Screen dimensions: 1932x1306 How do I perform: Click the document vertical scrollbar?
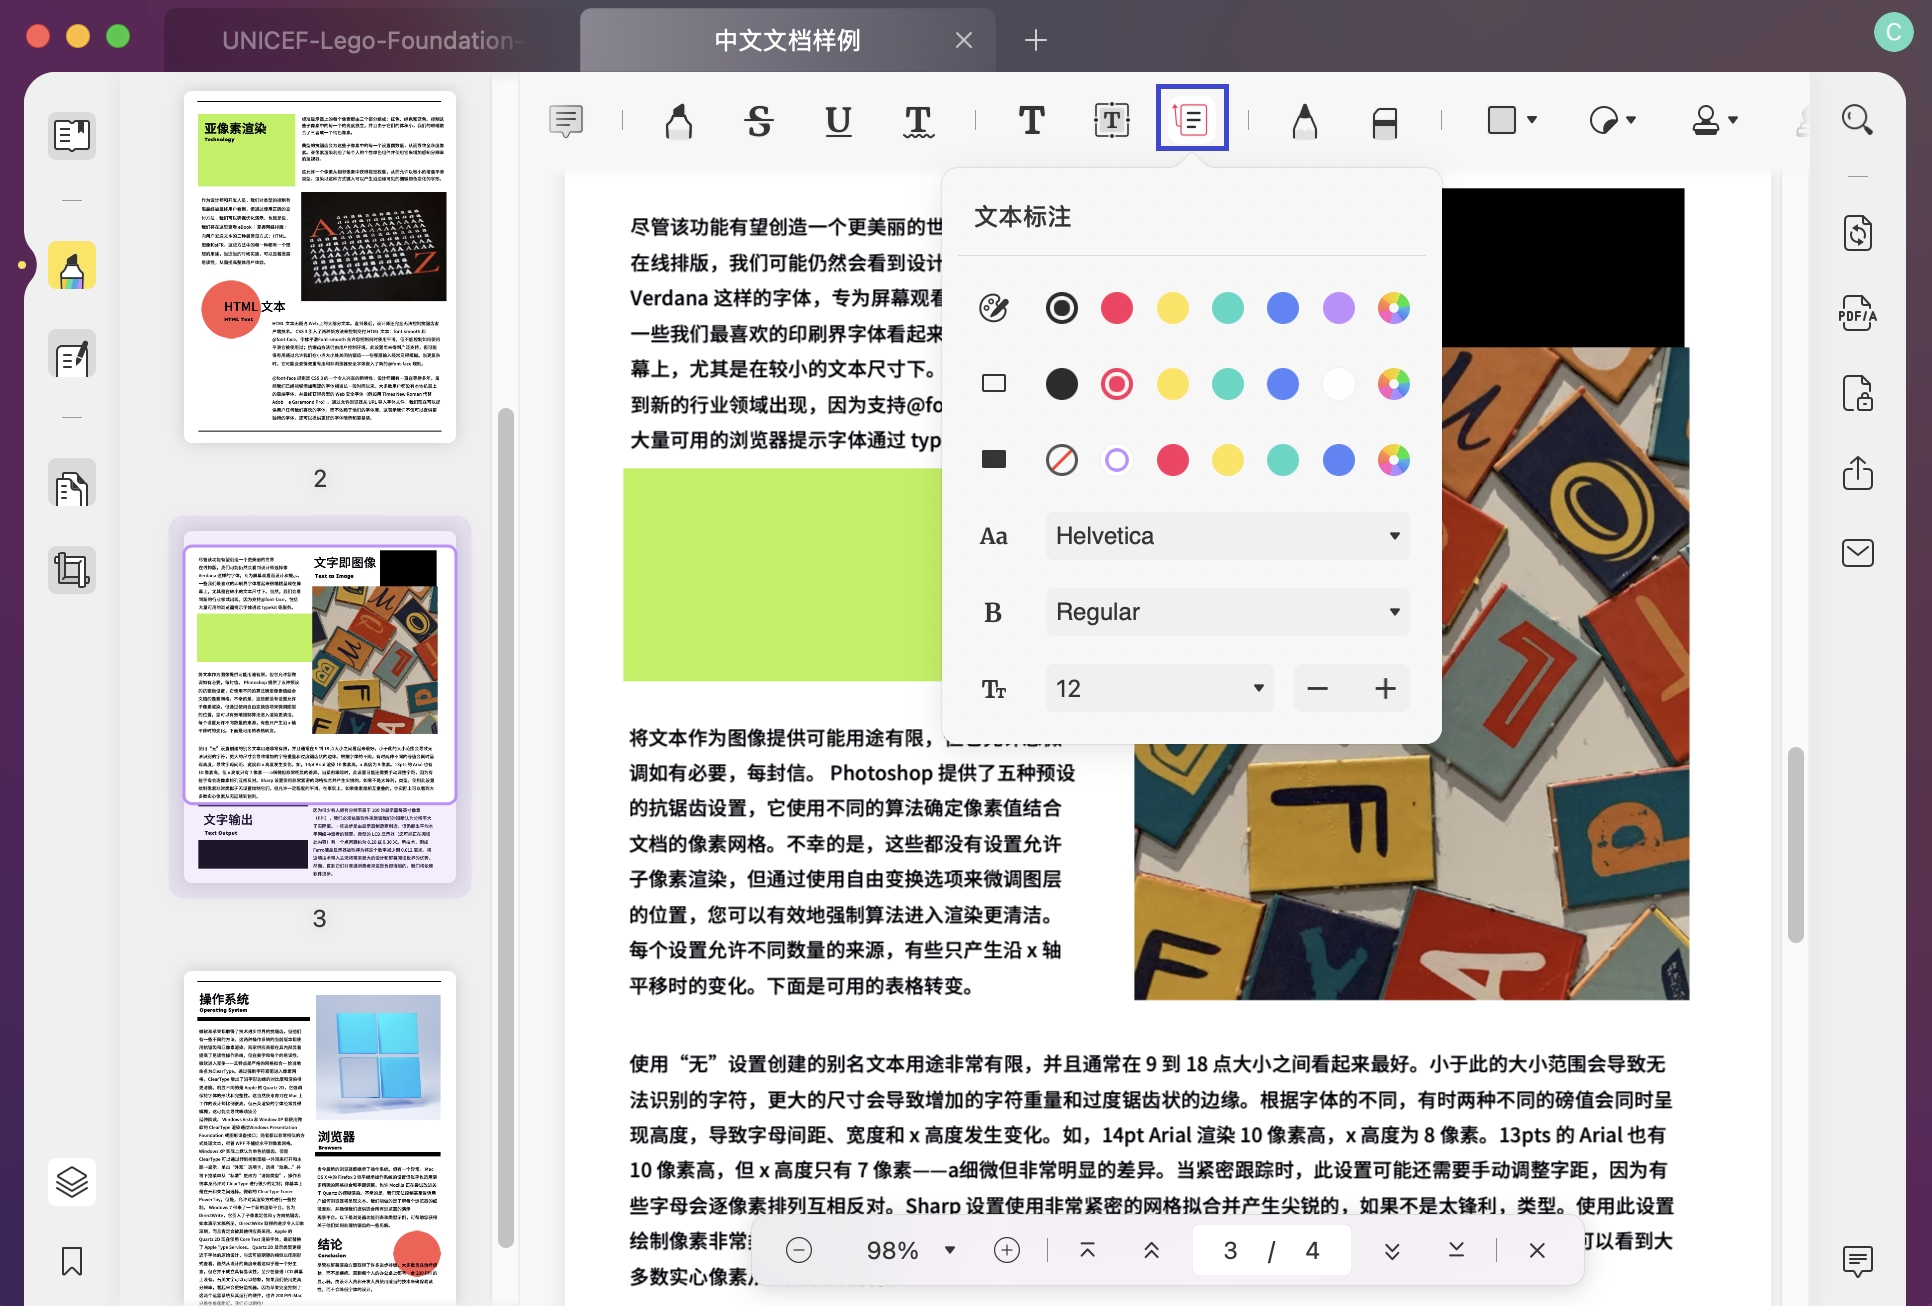point(1796,845)
